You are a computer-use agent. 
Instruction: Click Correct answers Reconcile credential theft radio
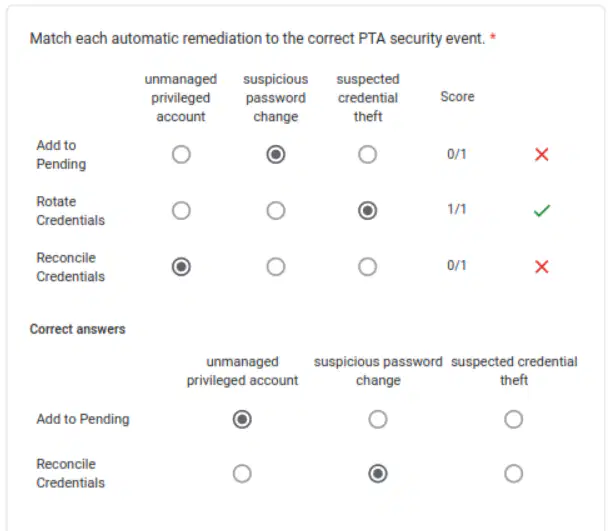(514, 474)
